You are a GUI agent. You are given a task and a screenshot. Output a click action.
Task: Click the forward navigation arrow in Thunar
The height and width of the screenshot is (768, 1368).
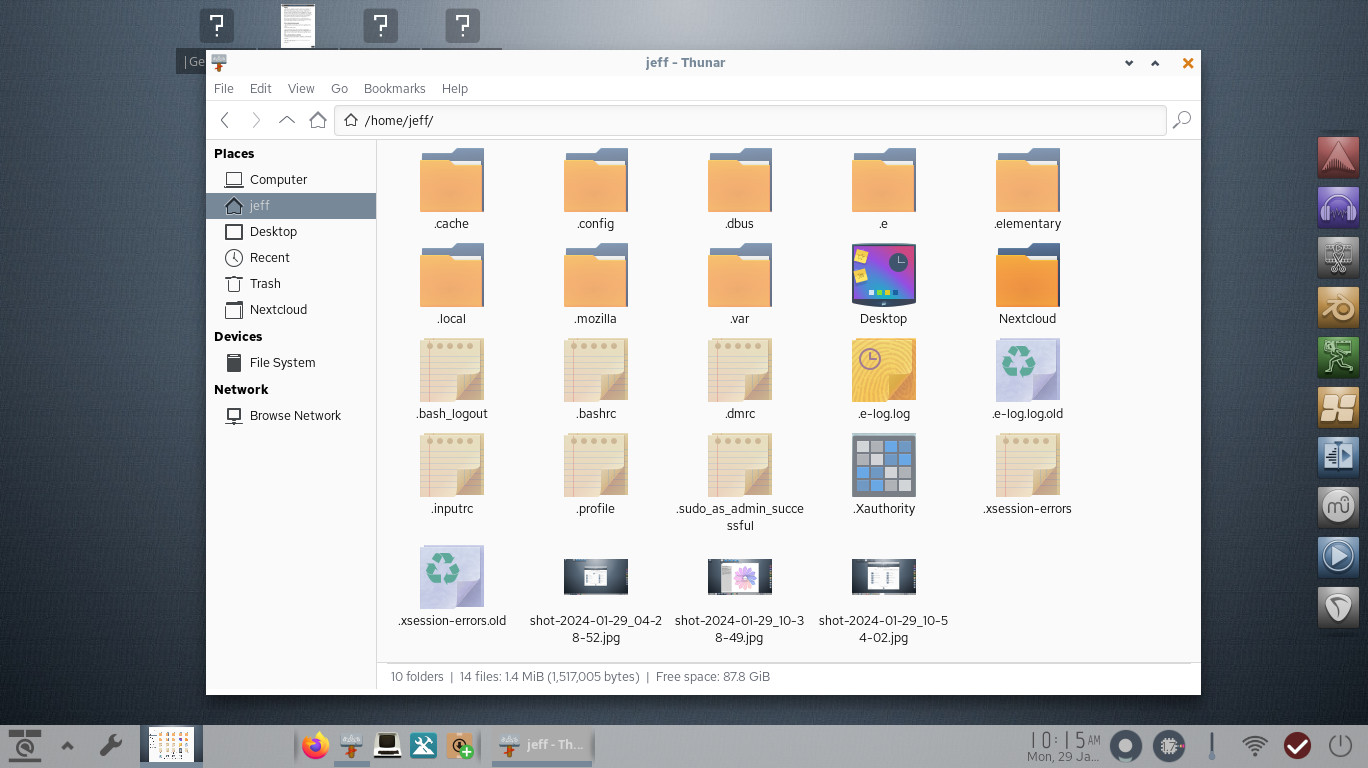256,120
